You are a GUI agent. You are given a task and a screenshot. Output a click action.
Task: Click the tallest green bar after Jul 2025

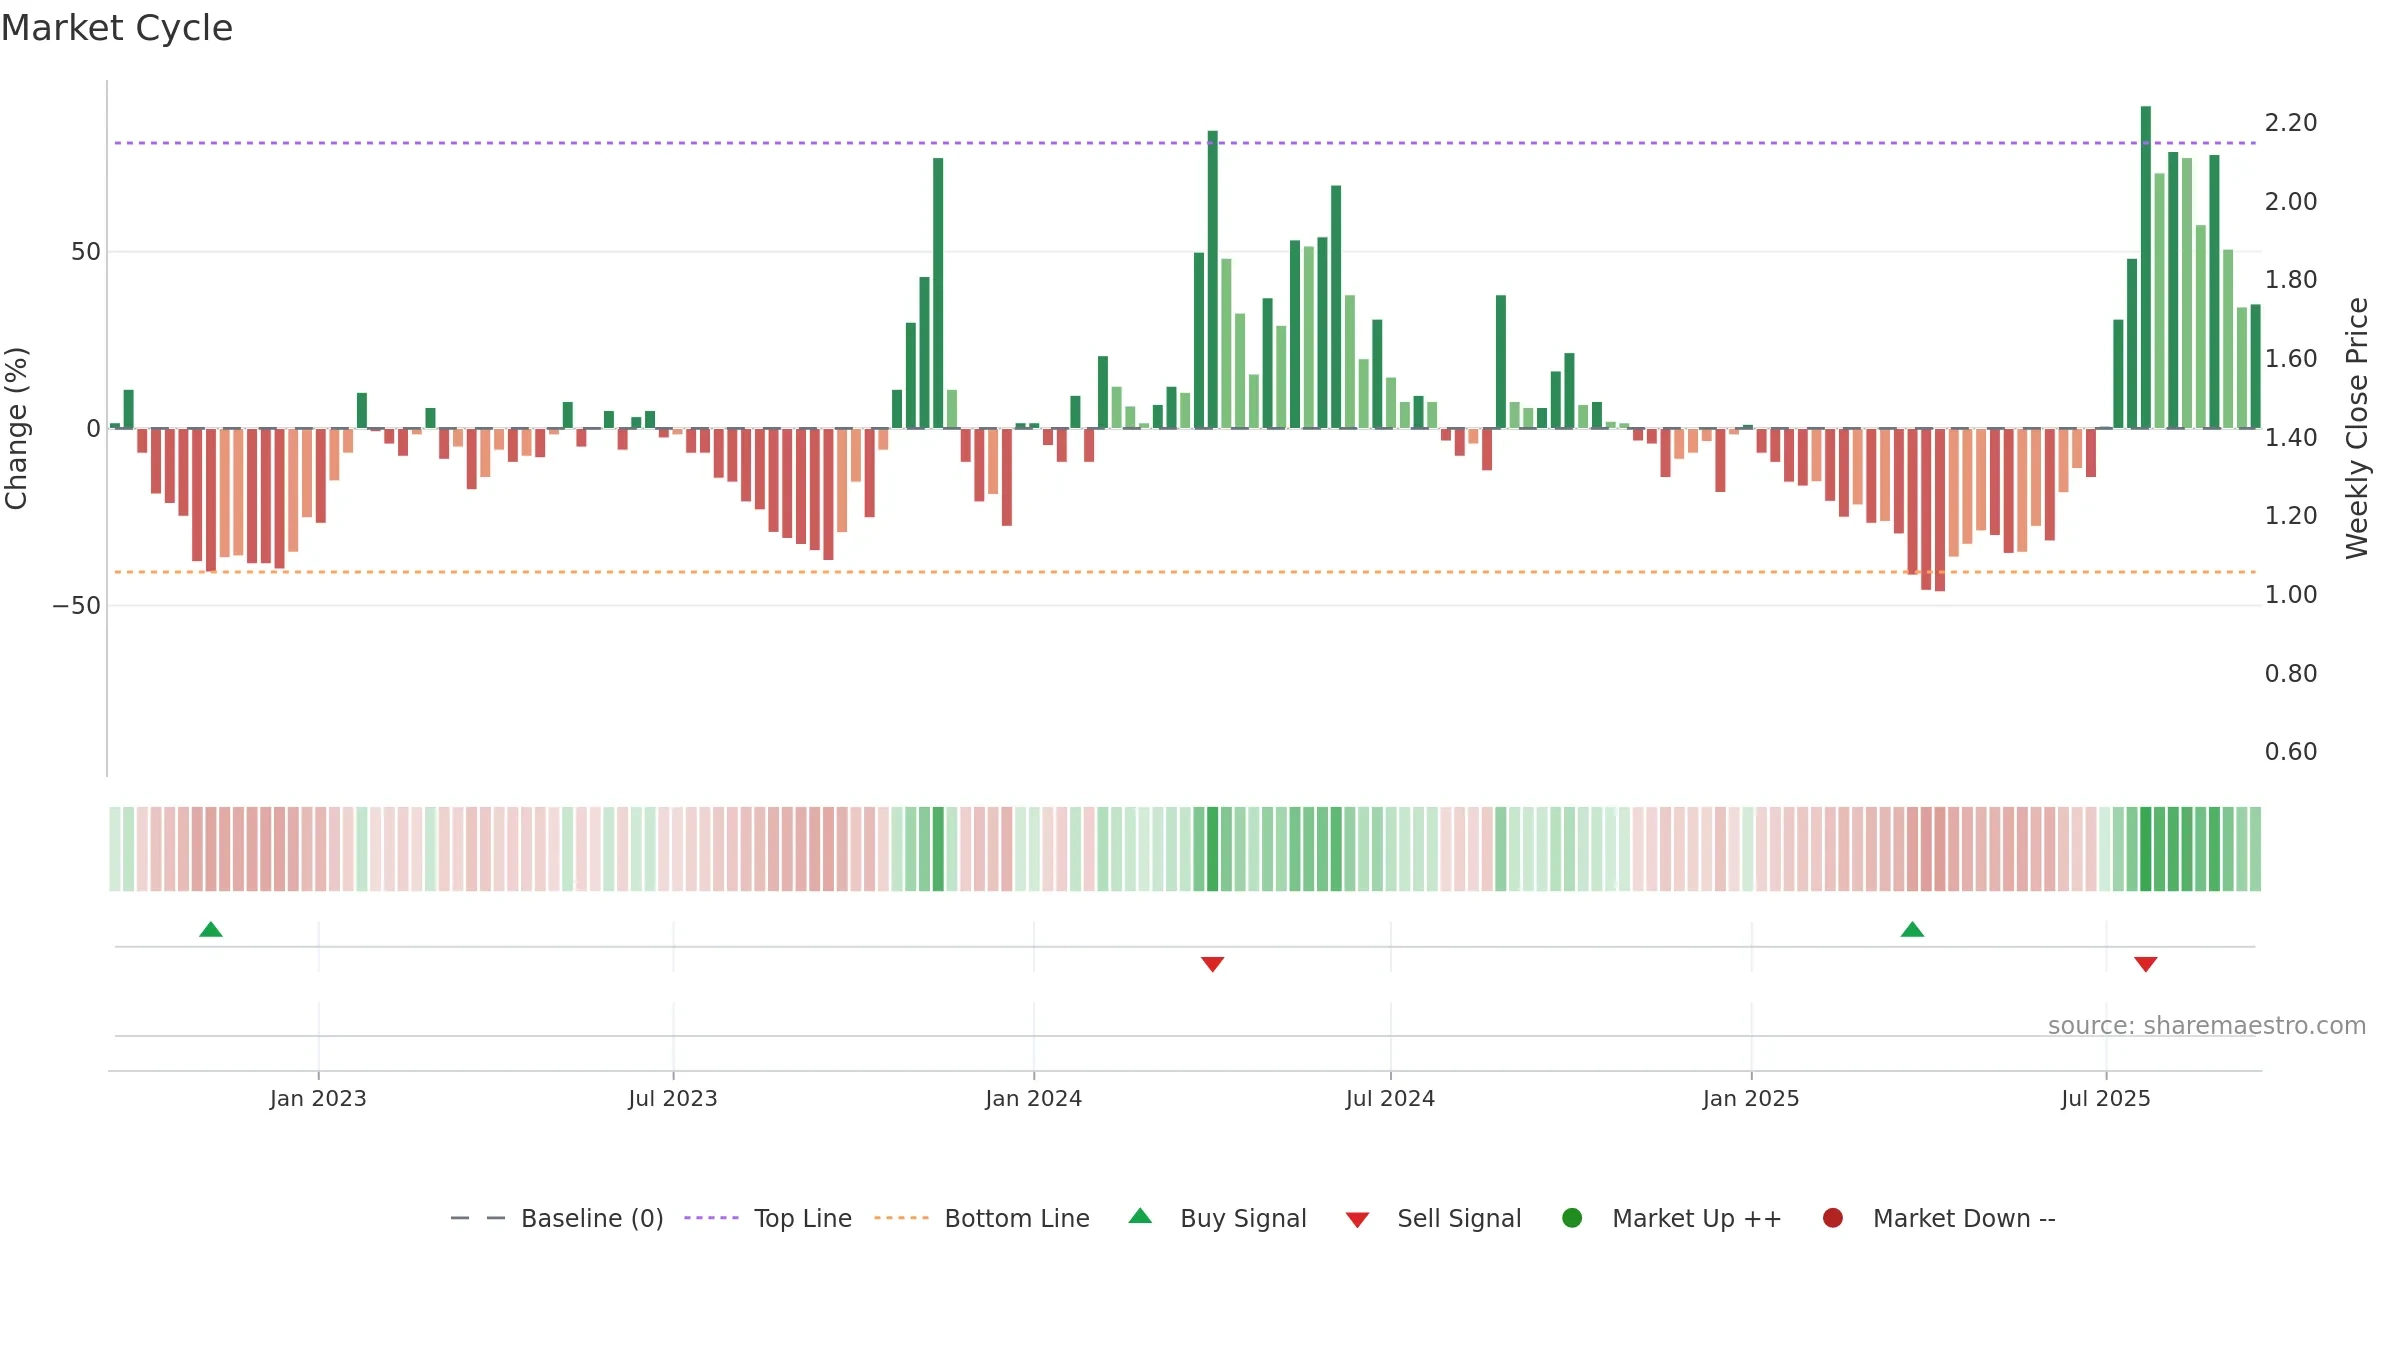click(x=2146, y=267)
